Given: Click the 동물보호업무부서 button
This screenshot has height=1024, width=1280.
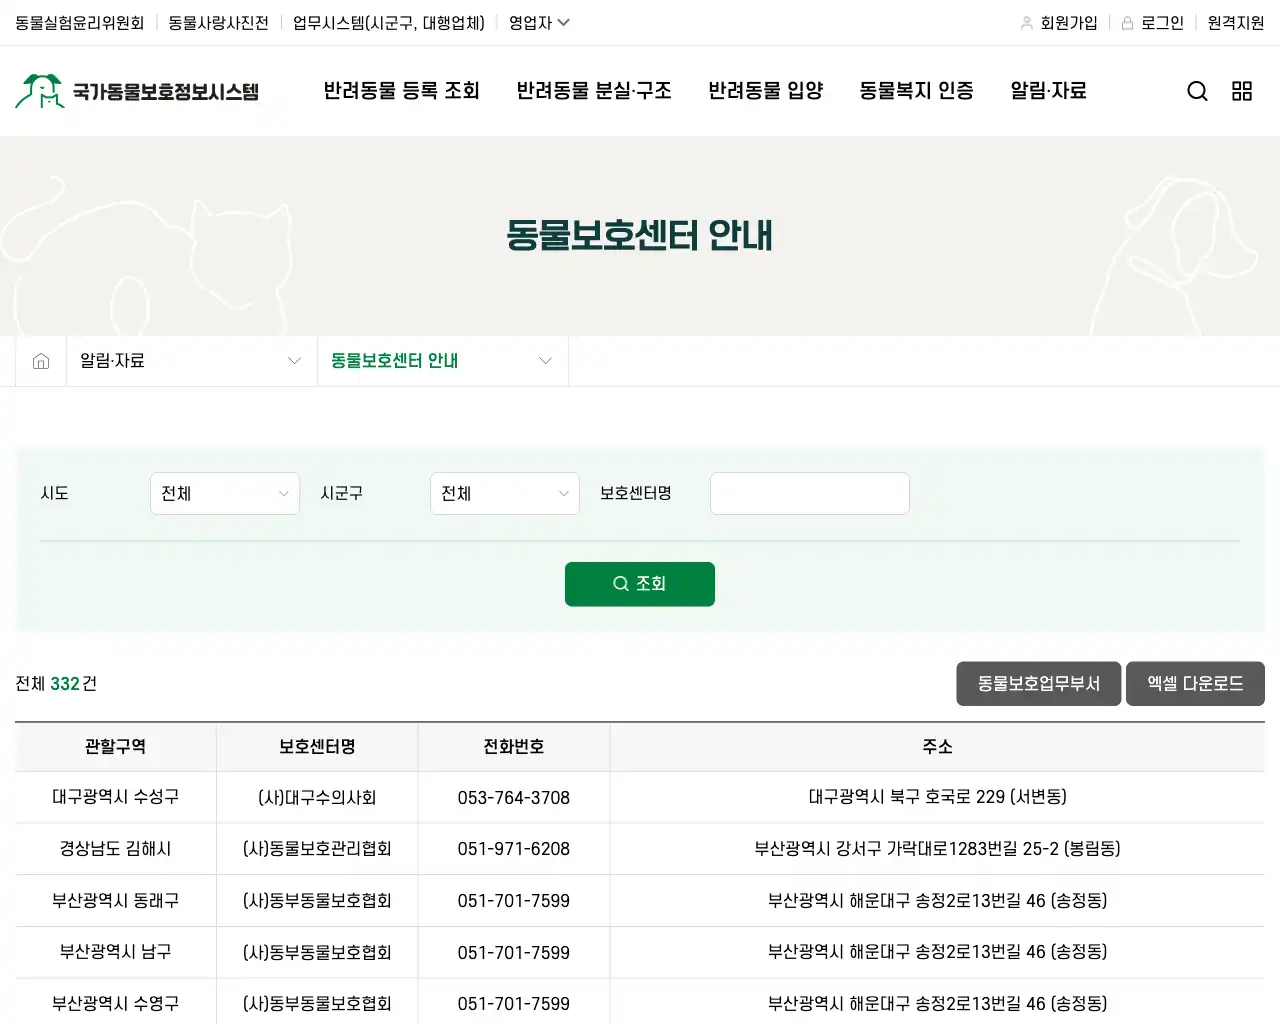Looking at the screenshot, I should click(1039, 684).
